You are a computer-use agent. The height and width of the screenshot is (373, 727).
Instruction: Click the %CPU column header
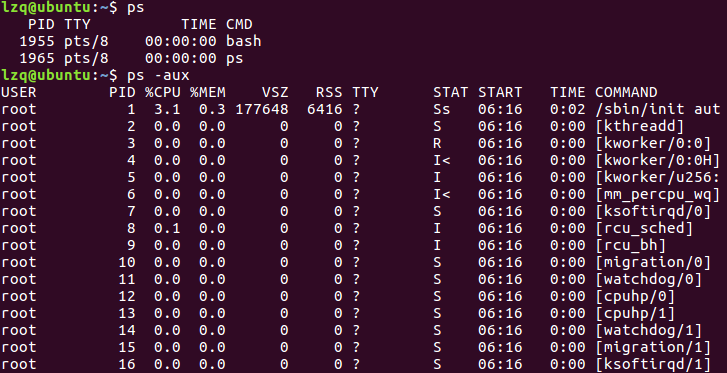(162, 92)
